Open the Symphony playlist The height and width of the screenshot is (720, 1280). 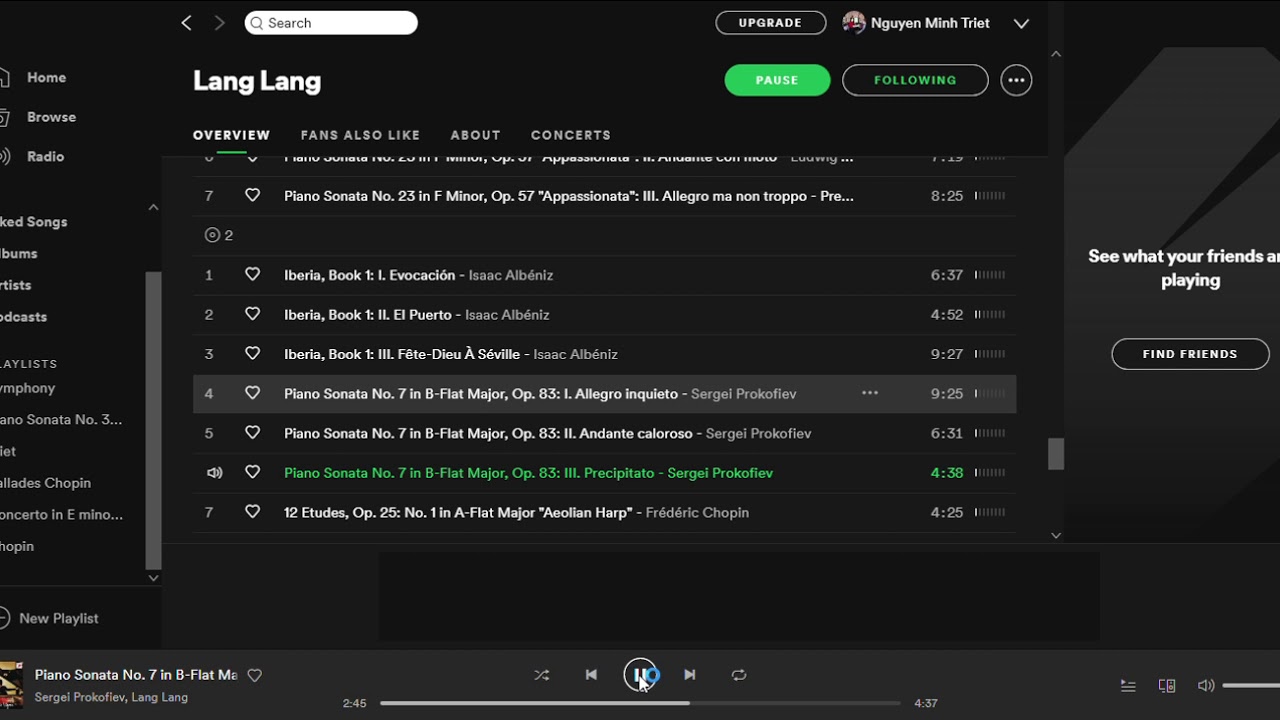(x=28, y=388)
